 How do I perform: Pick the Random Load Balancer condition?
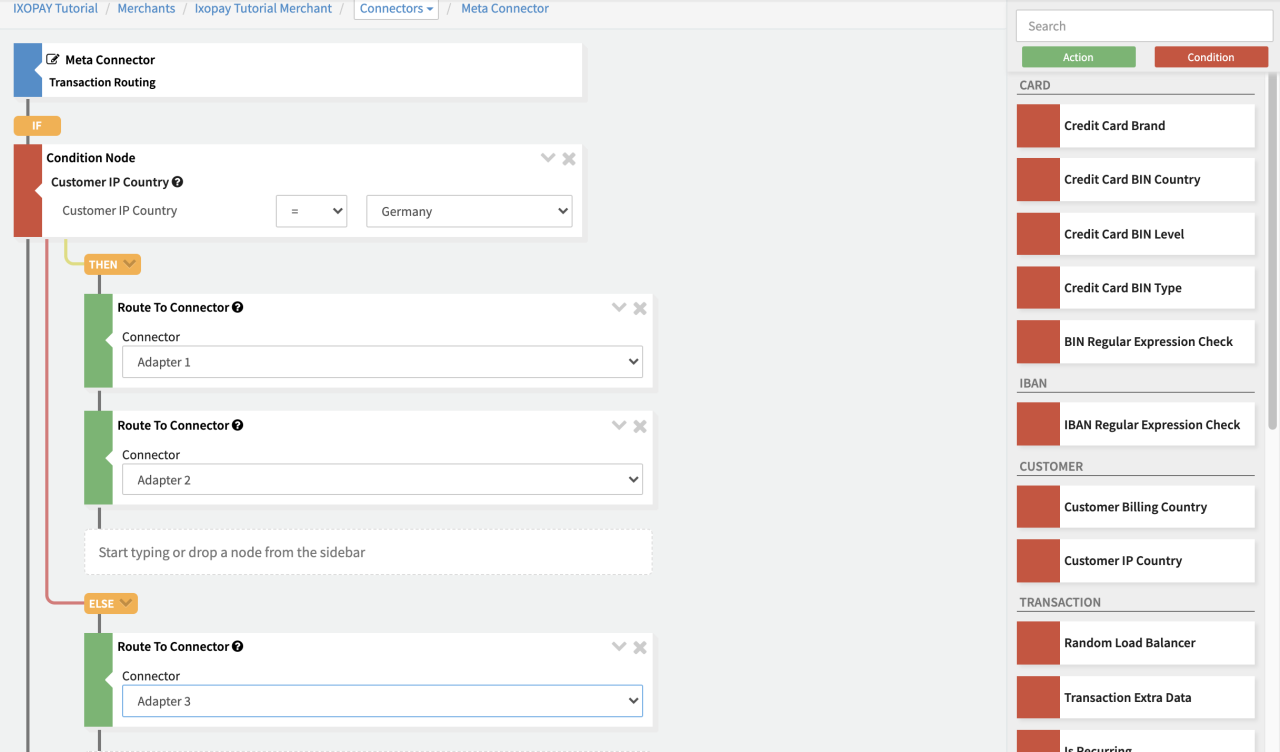pyautogui.click(x=1135, y=643)
